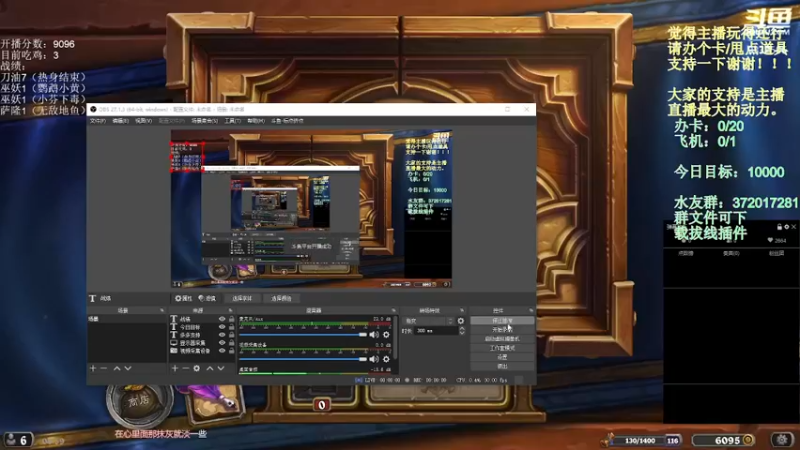
Task: Click the transition duration 300 ms field
Action: [436, 331]
